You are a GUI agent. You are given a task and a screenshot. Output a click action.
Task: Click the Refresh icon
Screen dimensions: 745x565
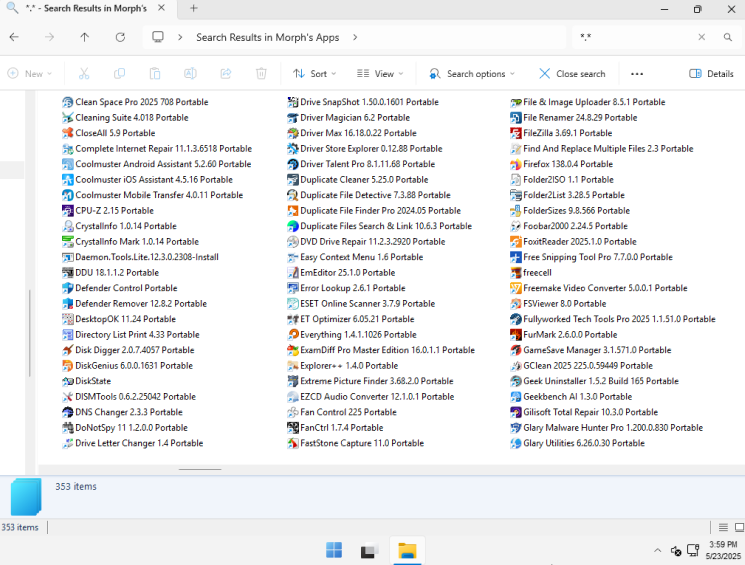coord(120,37)
